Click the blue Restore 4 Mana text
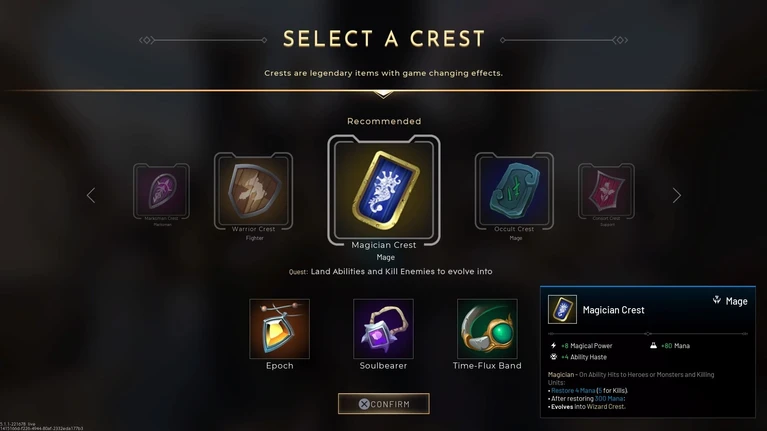The image size is (767, 431). point(573,390)
